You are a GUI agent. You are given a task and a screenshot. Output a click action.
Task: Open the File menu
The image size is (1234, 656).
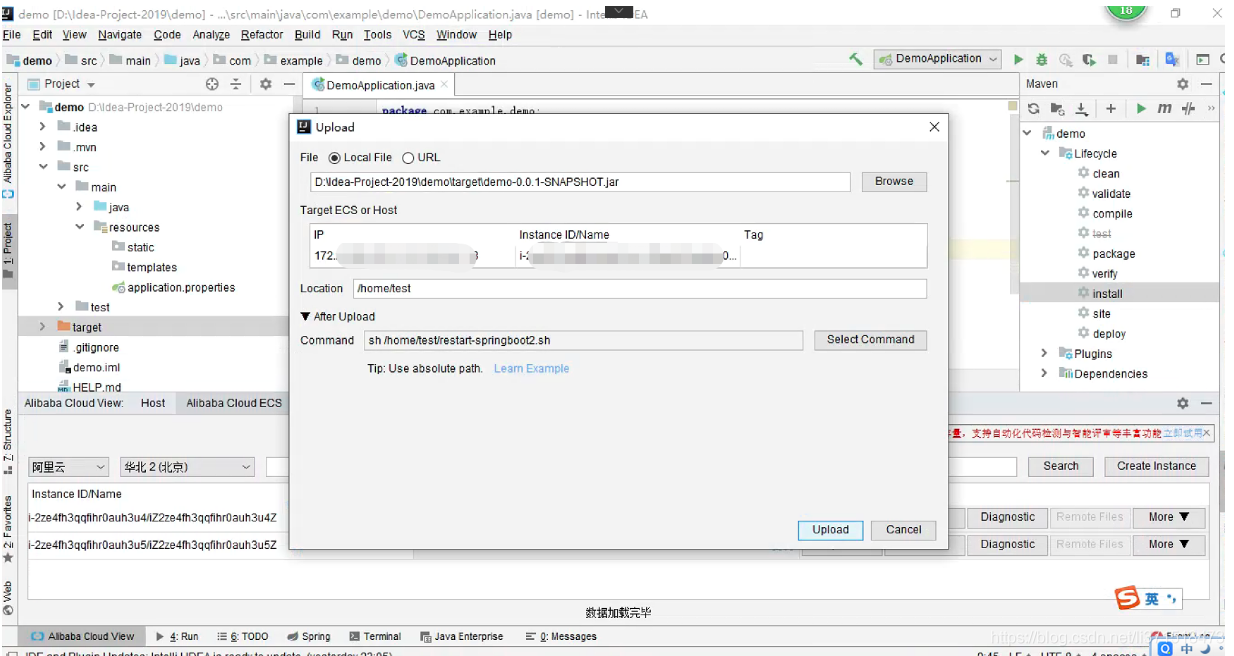click(12, 35)
